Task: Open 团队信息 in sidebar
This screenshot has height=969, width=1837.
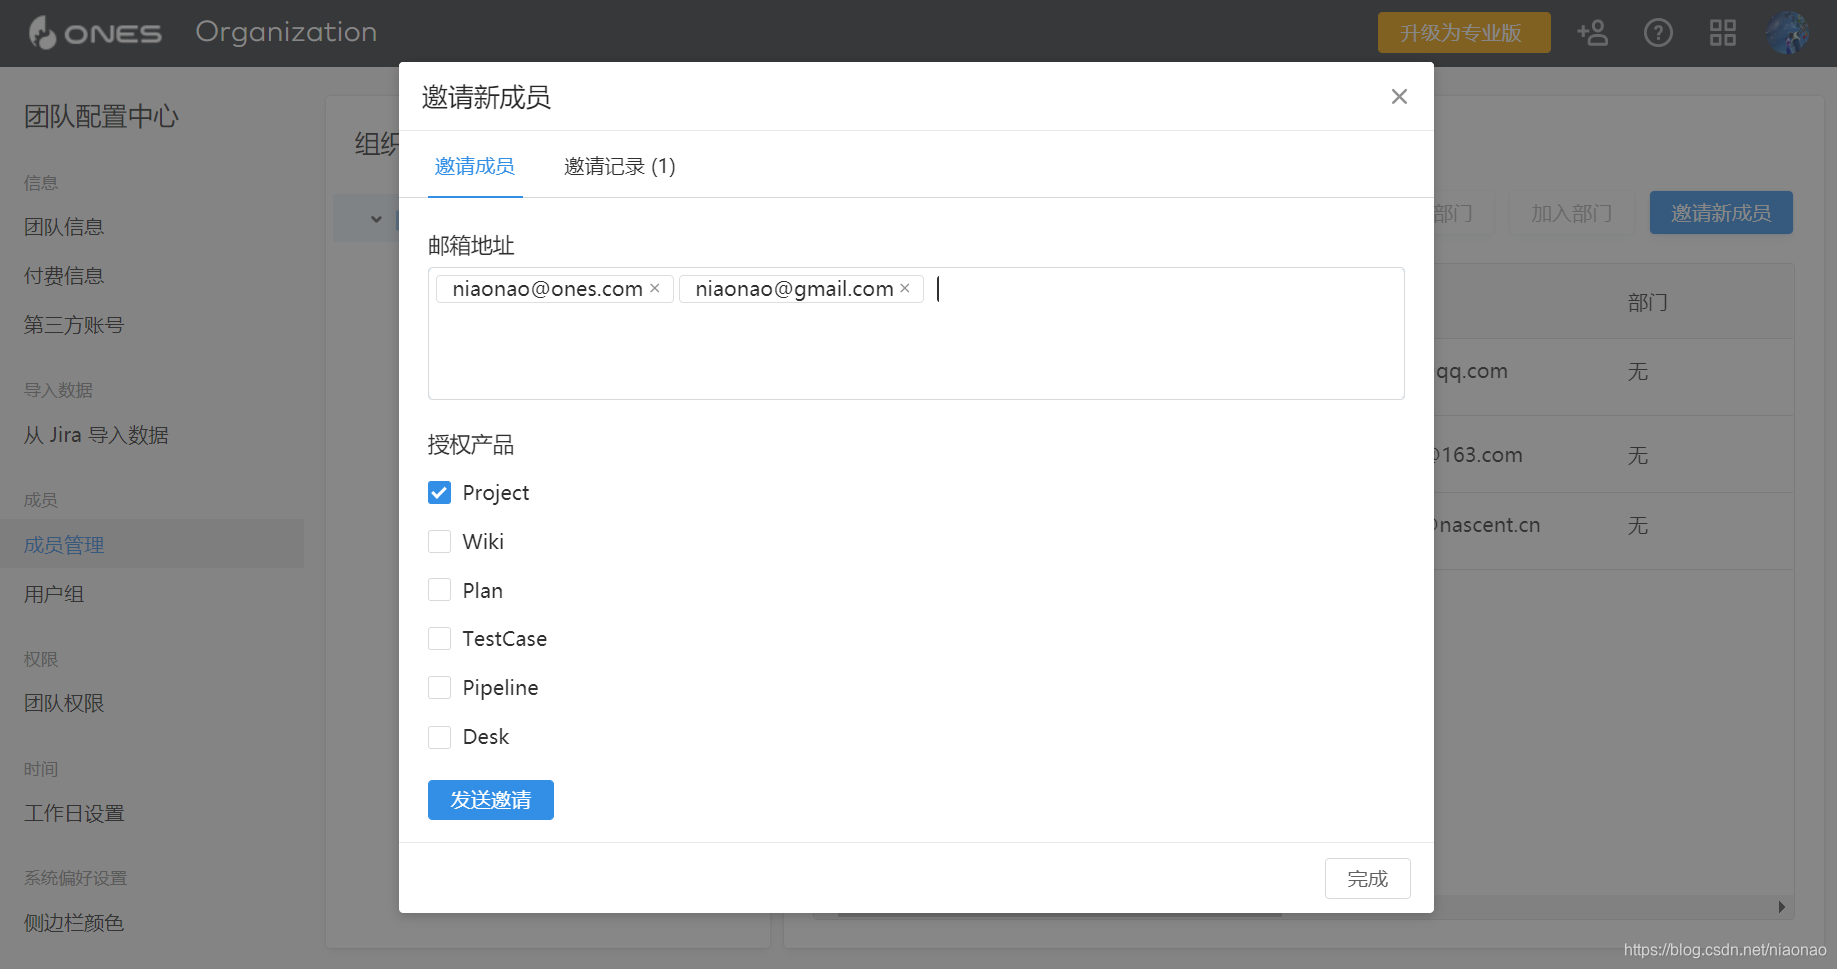Action: coord(64,227)
